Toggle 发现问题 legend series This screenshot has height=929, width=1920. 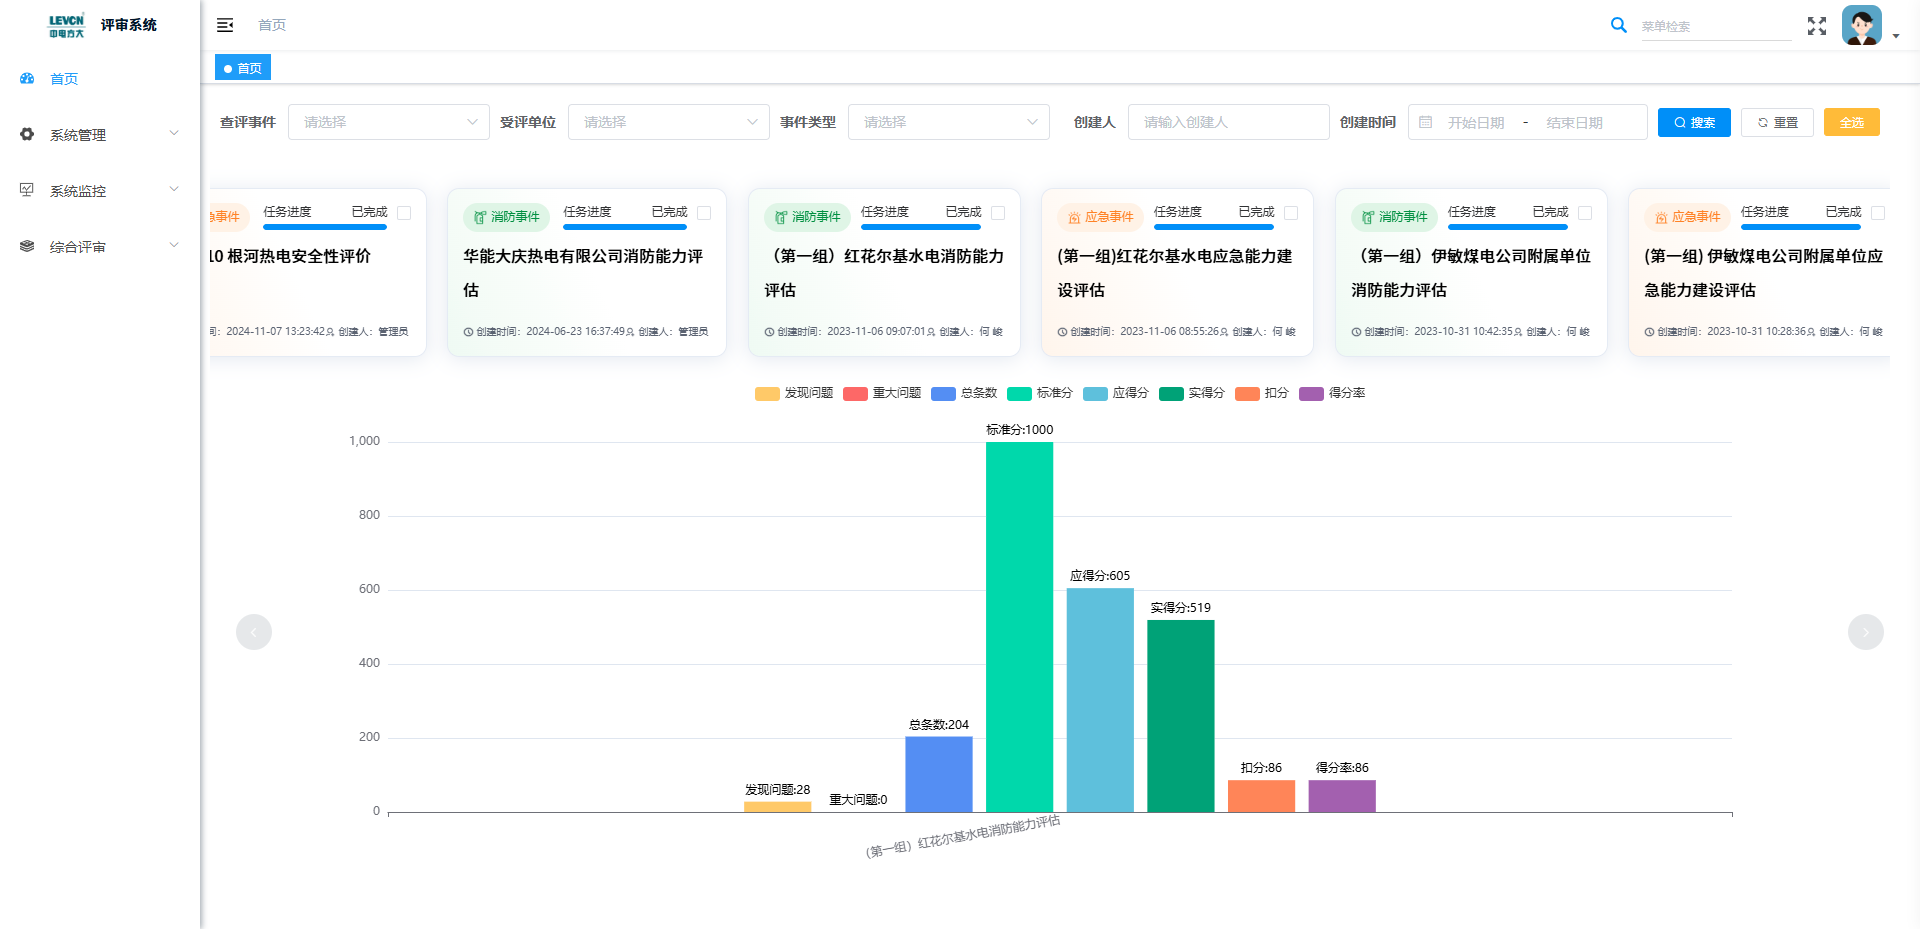794,393
